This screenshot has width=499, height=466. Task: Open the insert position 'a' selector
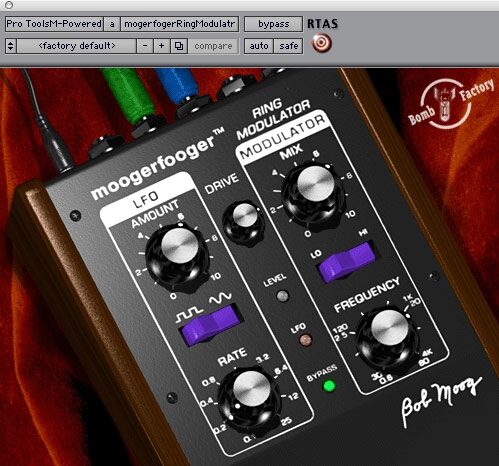point(112,24)
